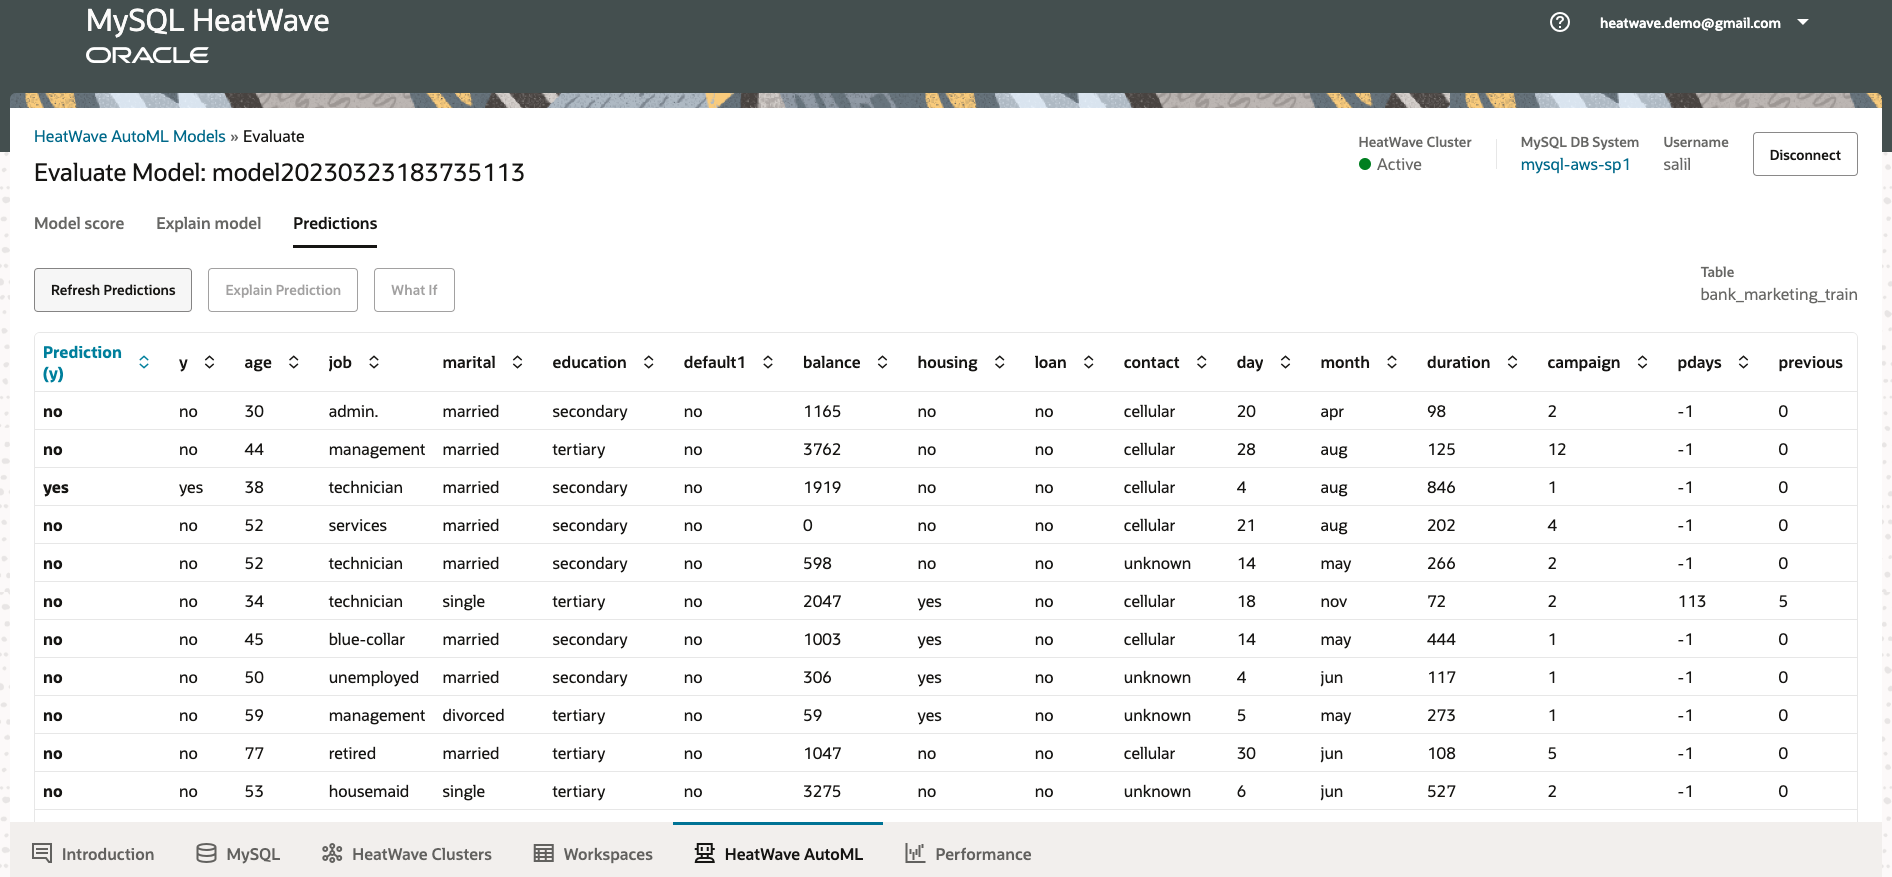Click the 'nov' month cell
This screenshot has width=1892, height=877.
coord(1333,601)
